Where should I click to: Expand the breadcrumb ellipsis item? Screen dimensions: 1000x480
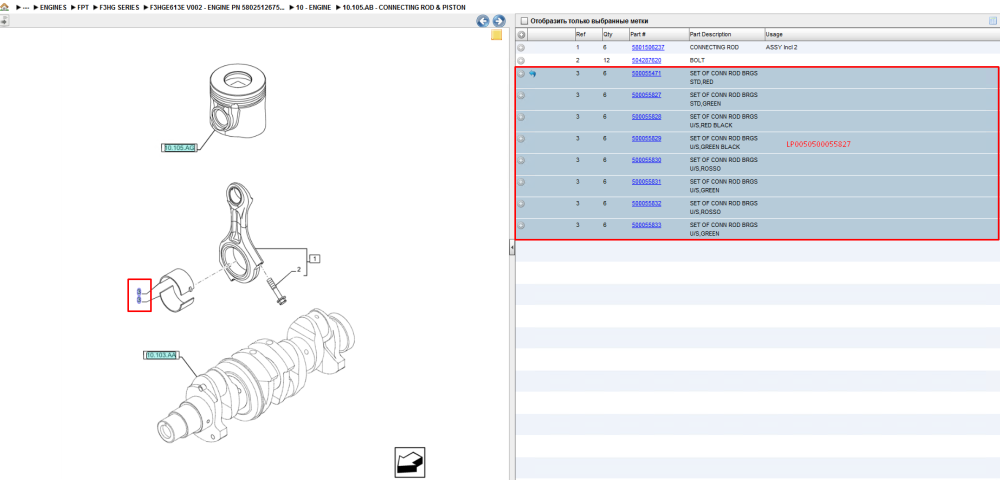26,7
